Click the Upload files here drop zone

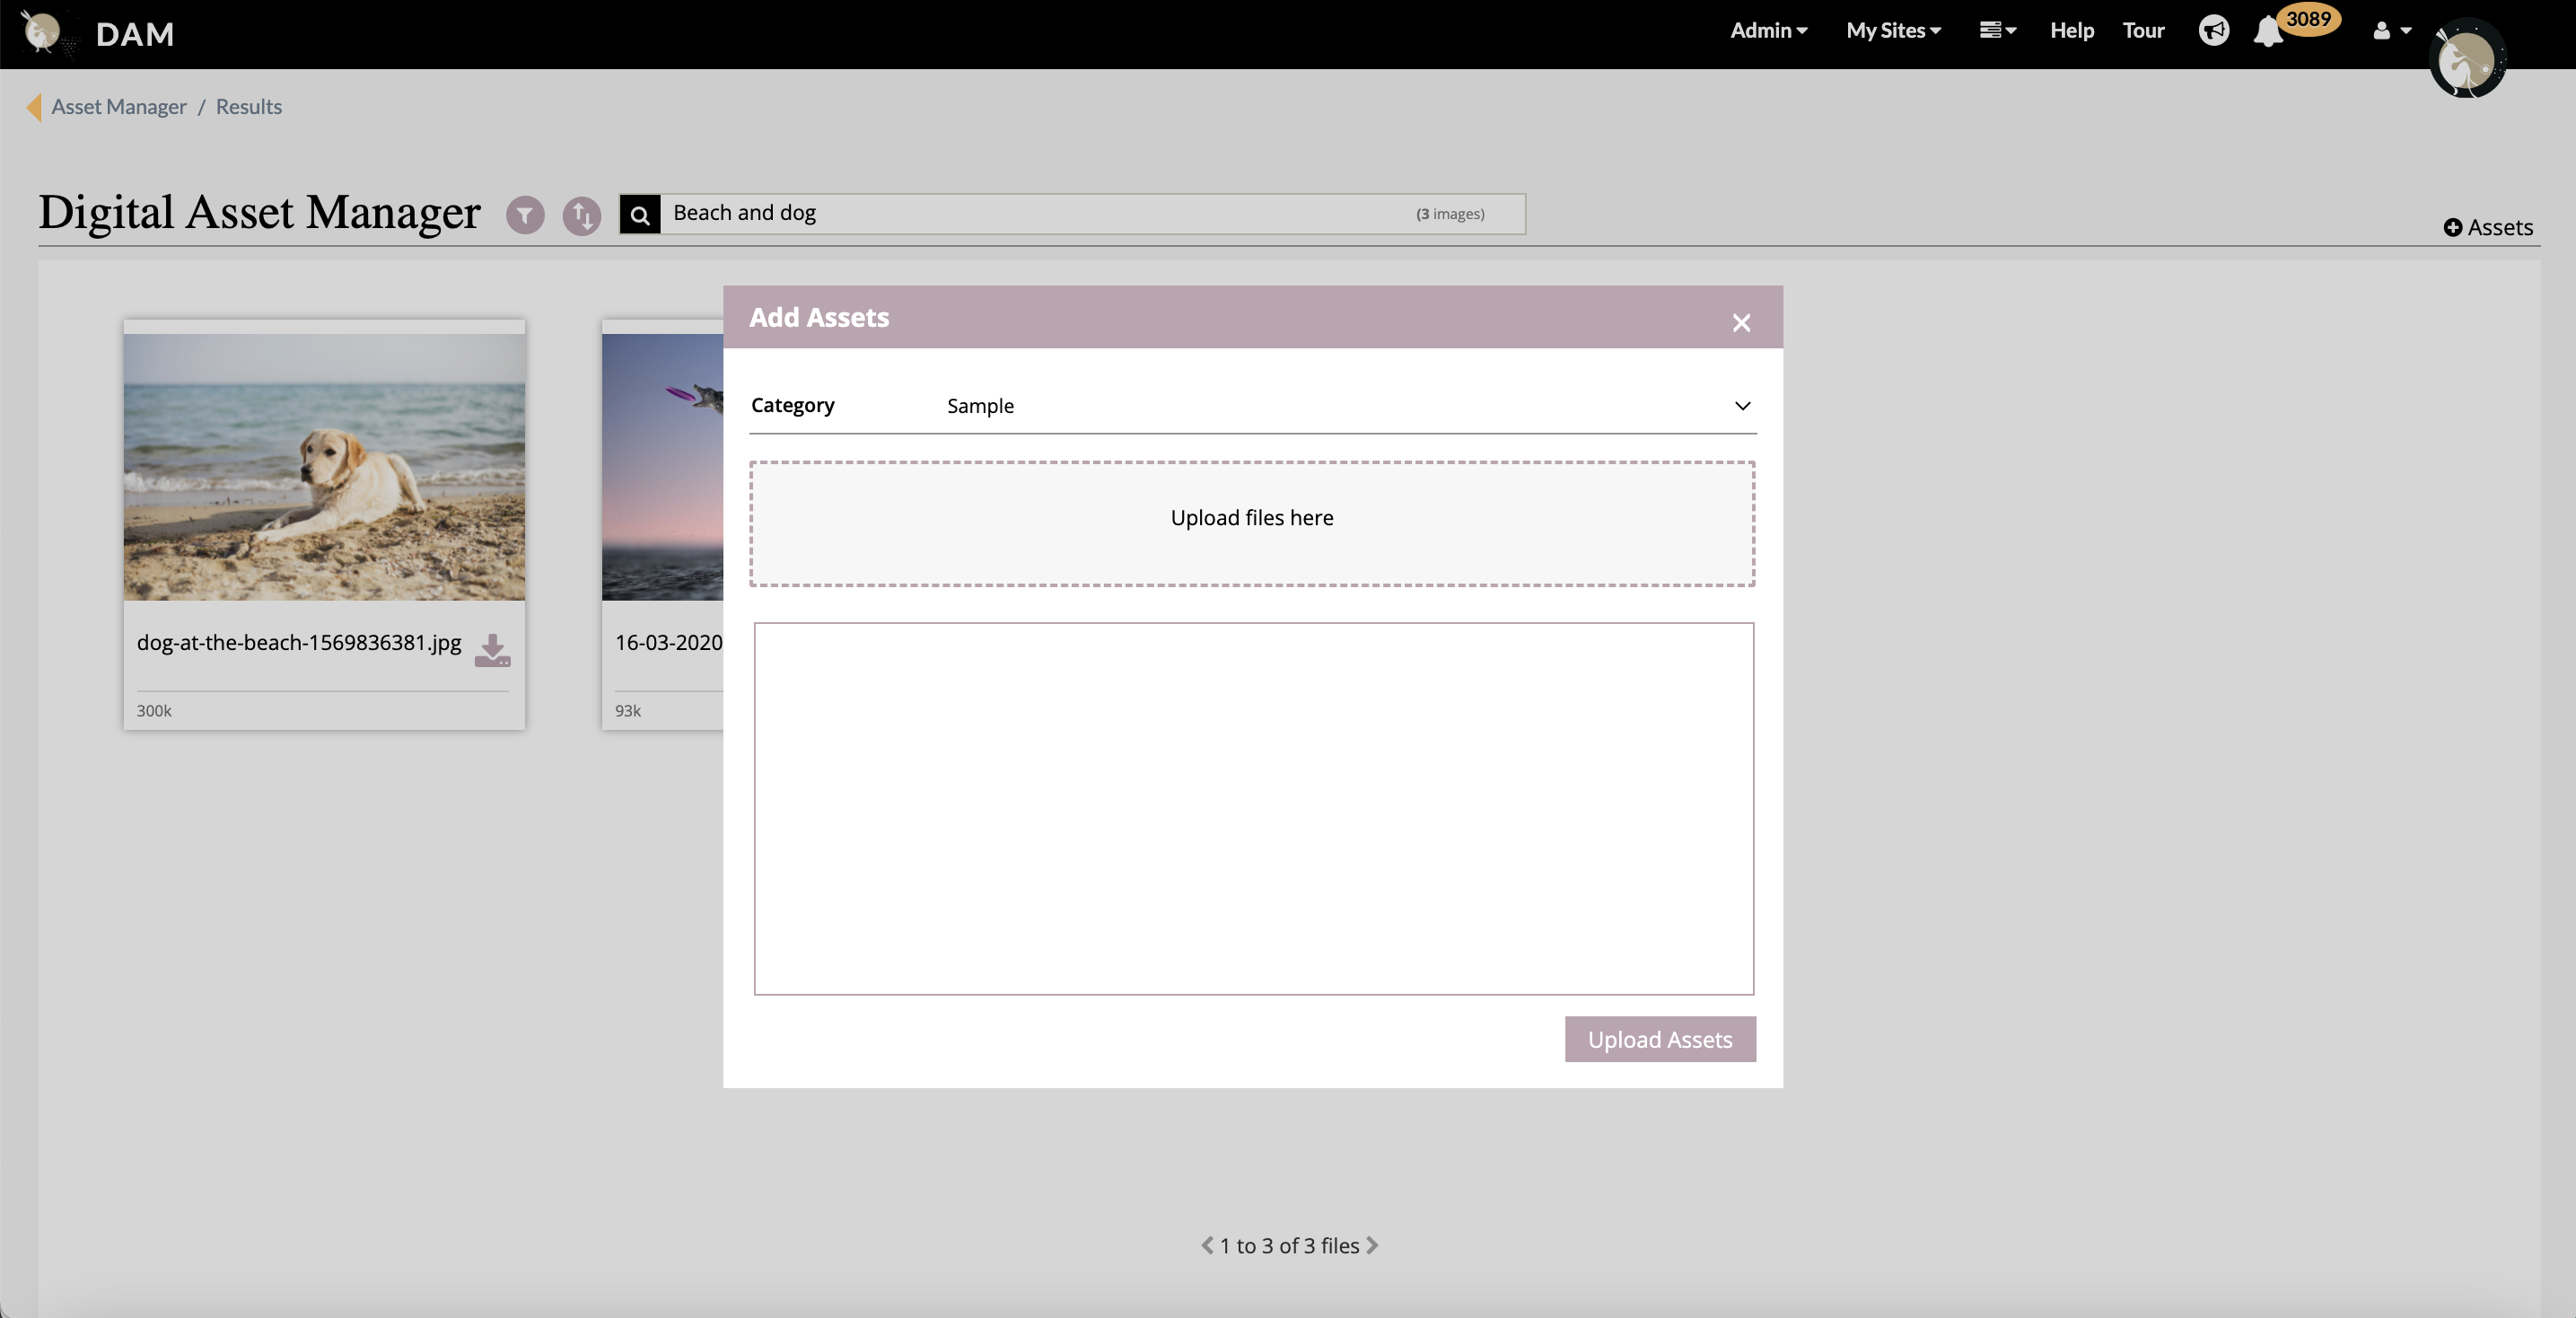tap(1252, 523)
